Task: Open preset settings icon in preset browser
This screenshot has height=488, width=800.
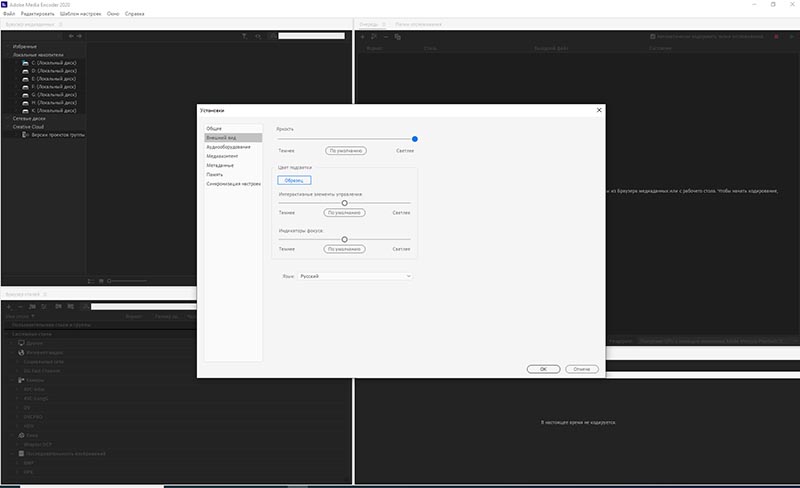Action: click(x=44, y=307)
